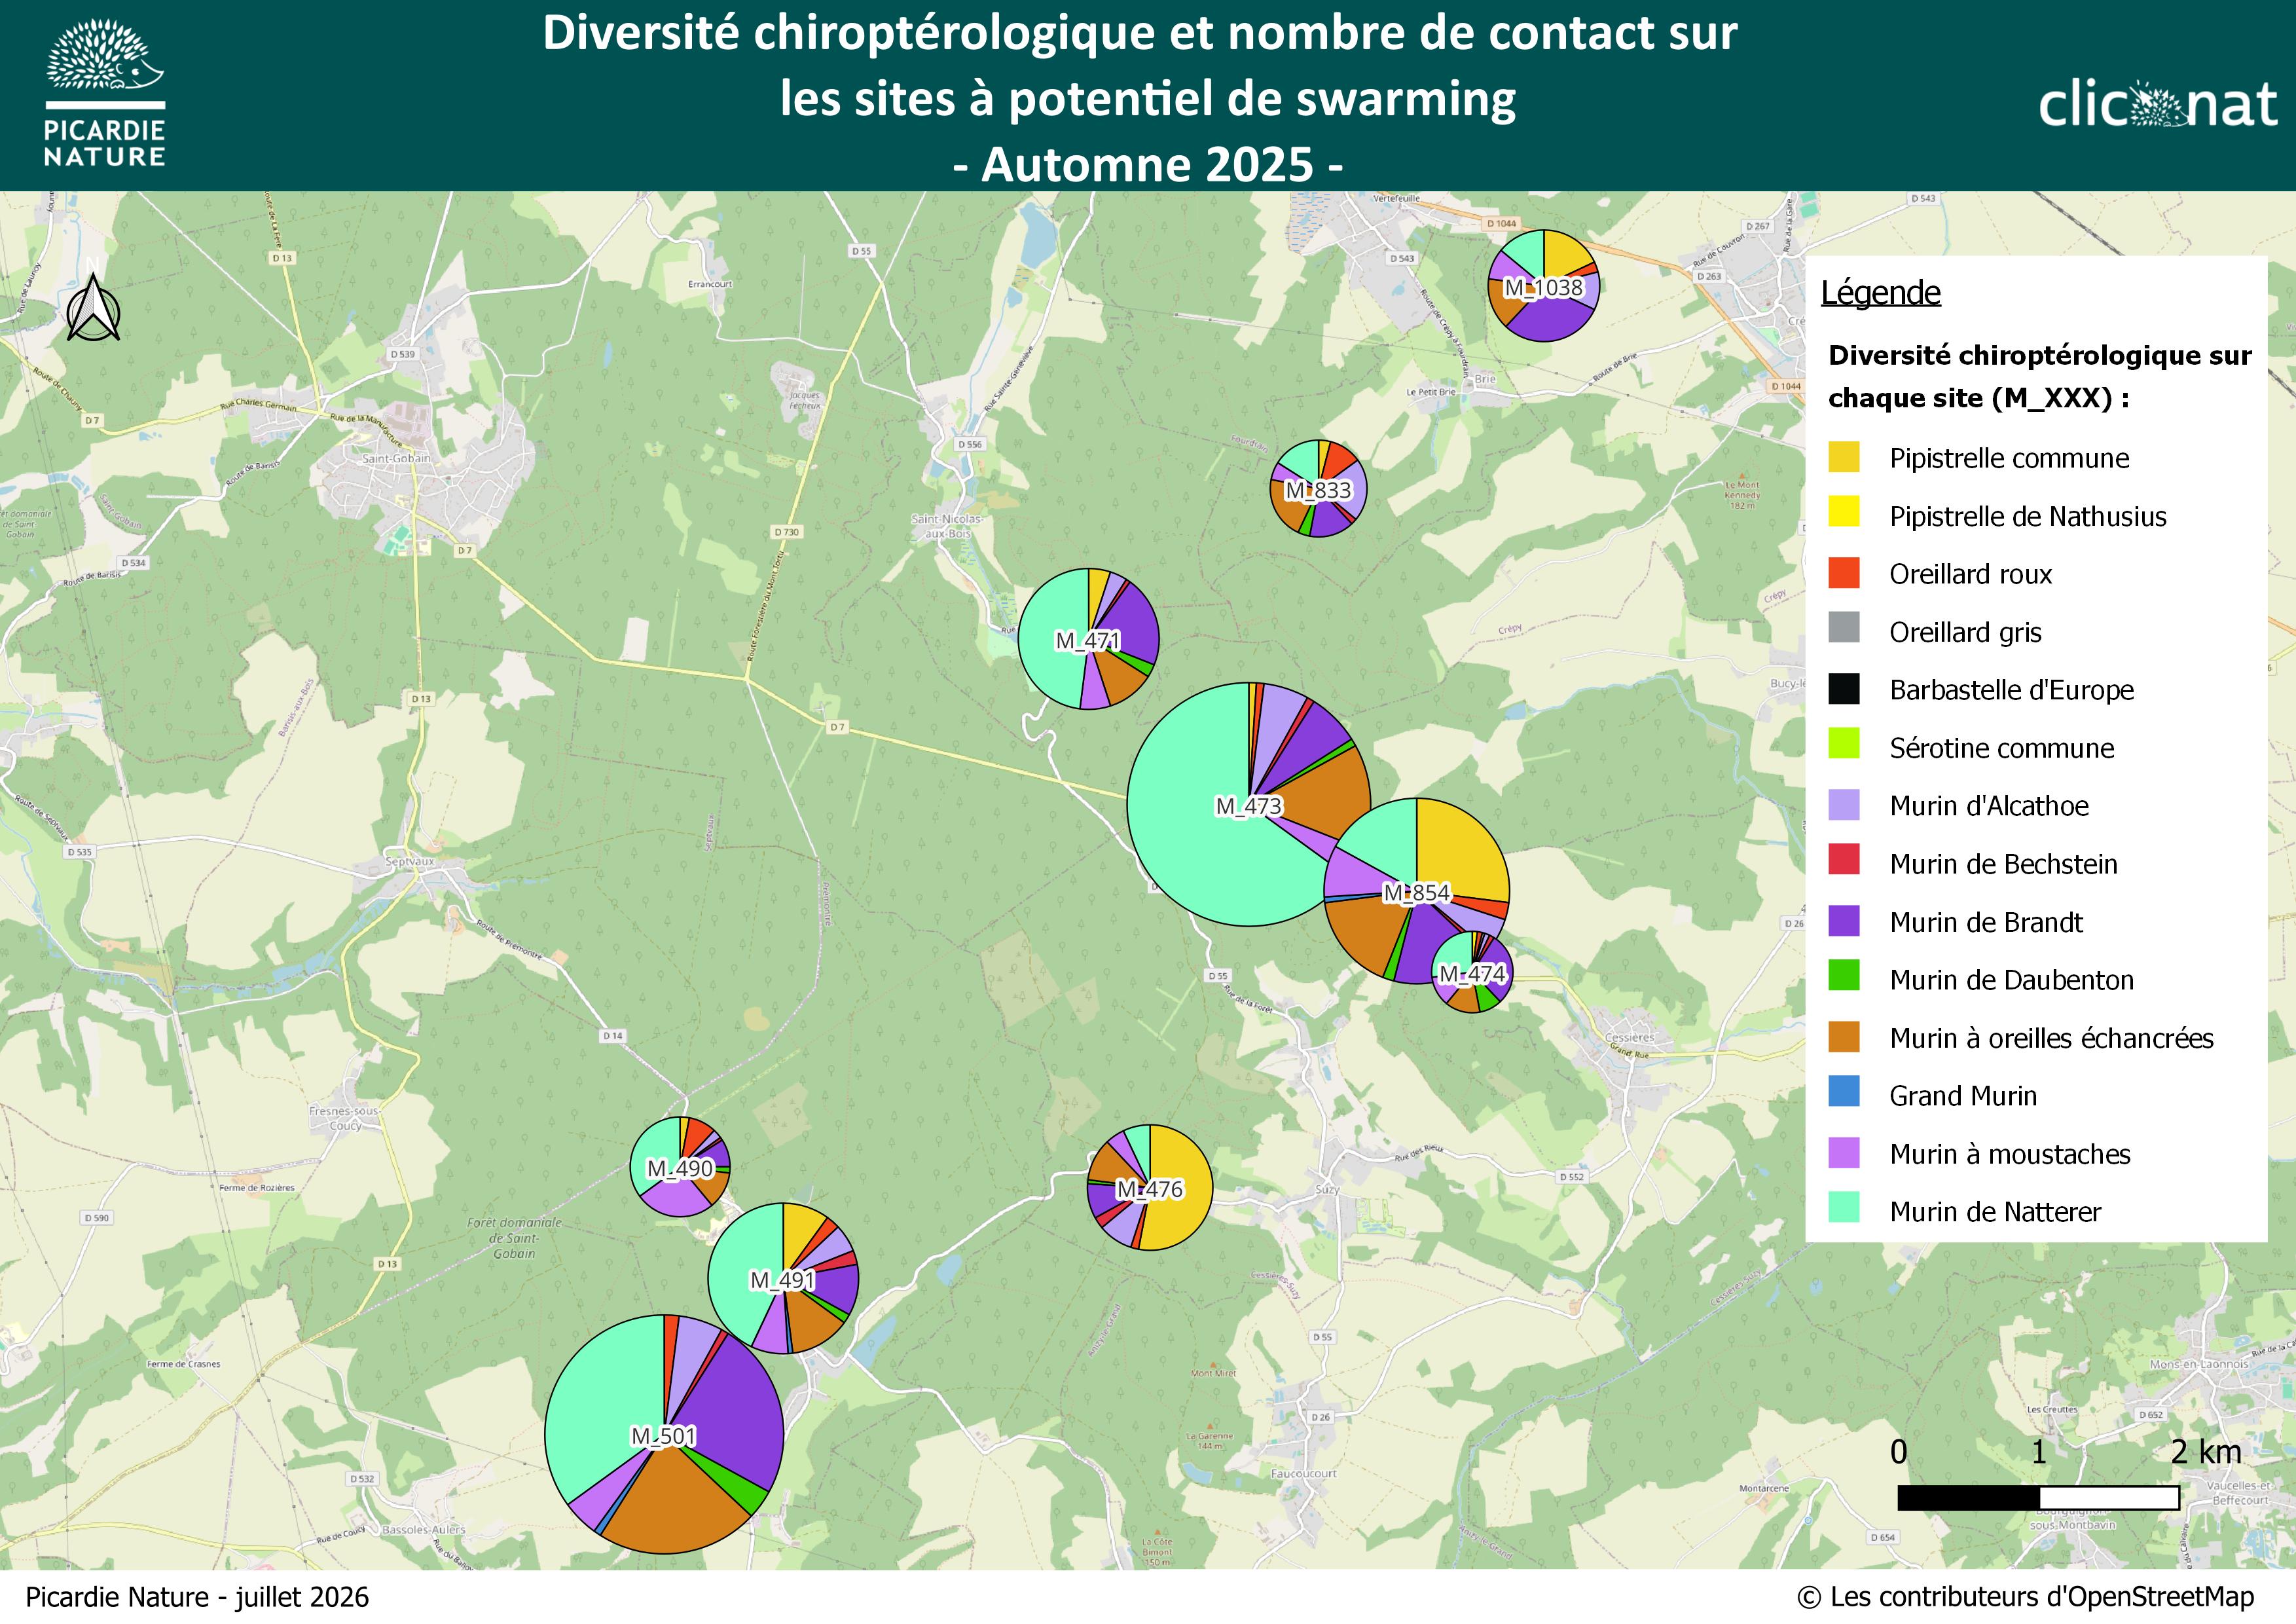Select the M_491 pie chart

tap(783, 1278)
